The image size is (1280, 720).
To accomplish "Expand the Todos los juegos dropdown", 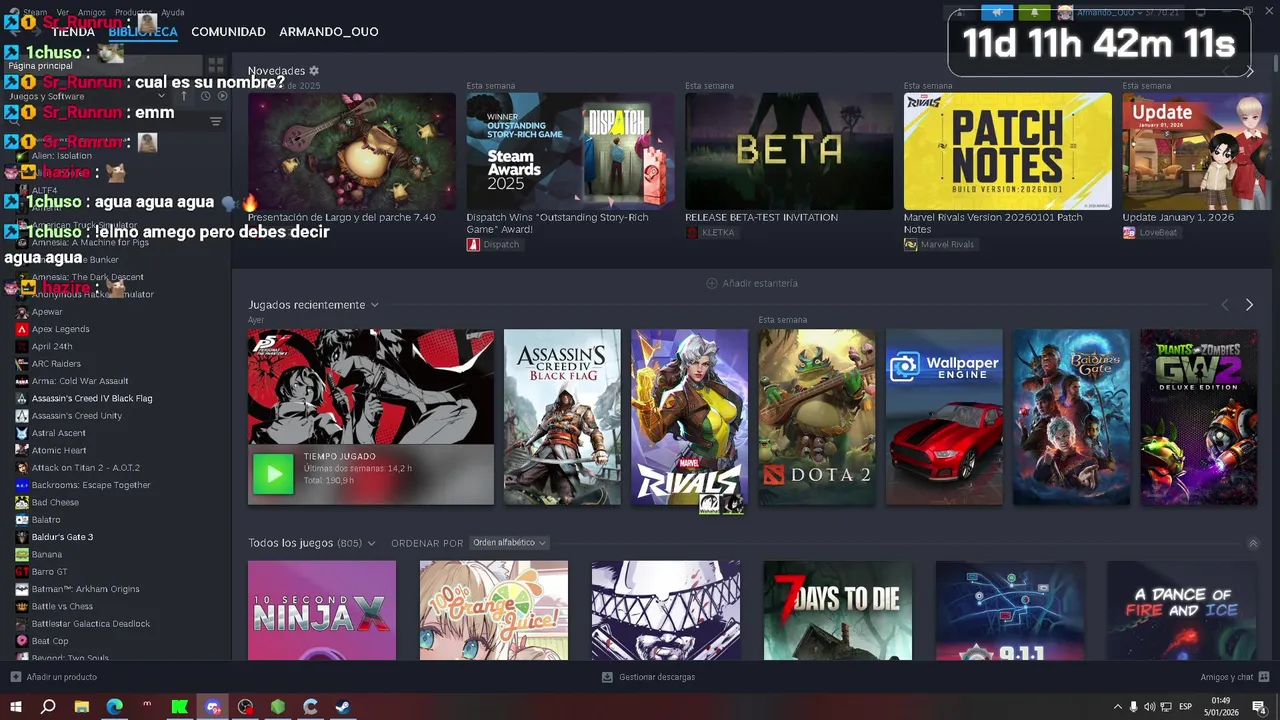I will (x=371, y=543).
